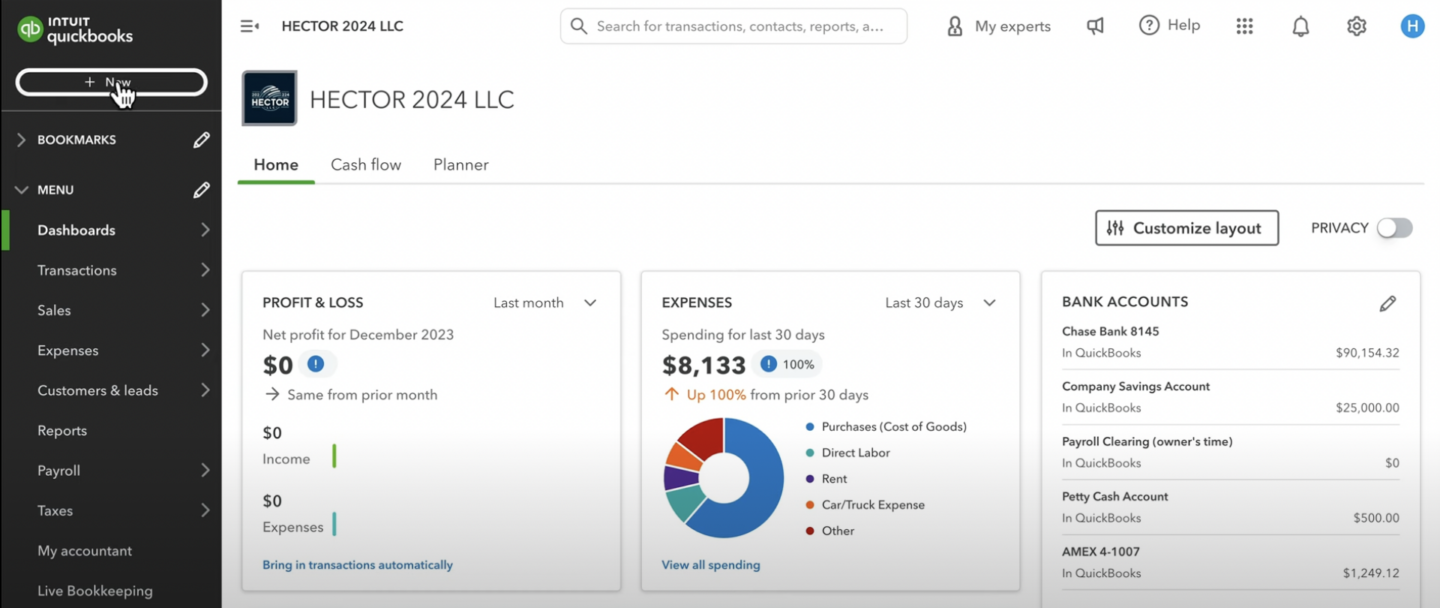Expand the Bookmarks section
The image size is (1440, 608).
(x=21, y=140)
